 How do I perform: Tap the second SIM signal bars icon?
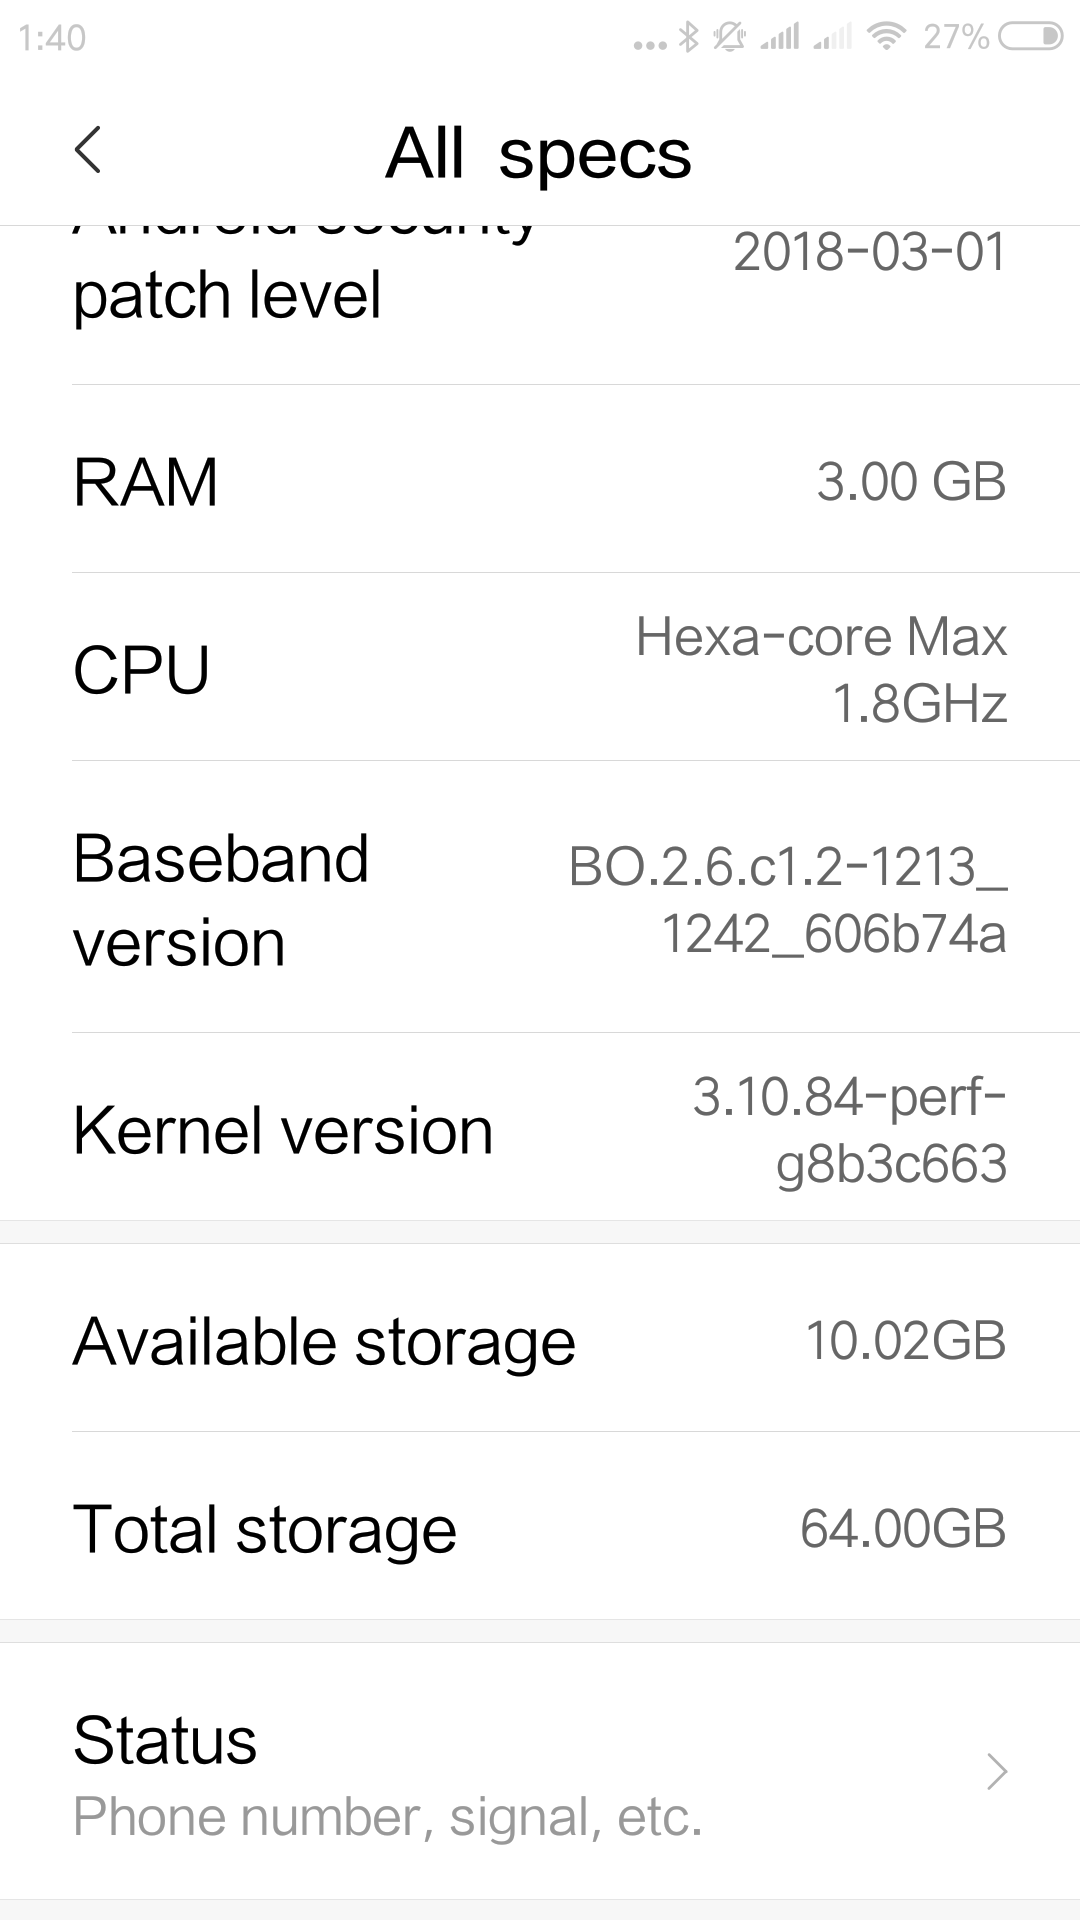(x=832, y=37)
